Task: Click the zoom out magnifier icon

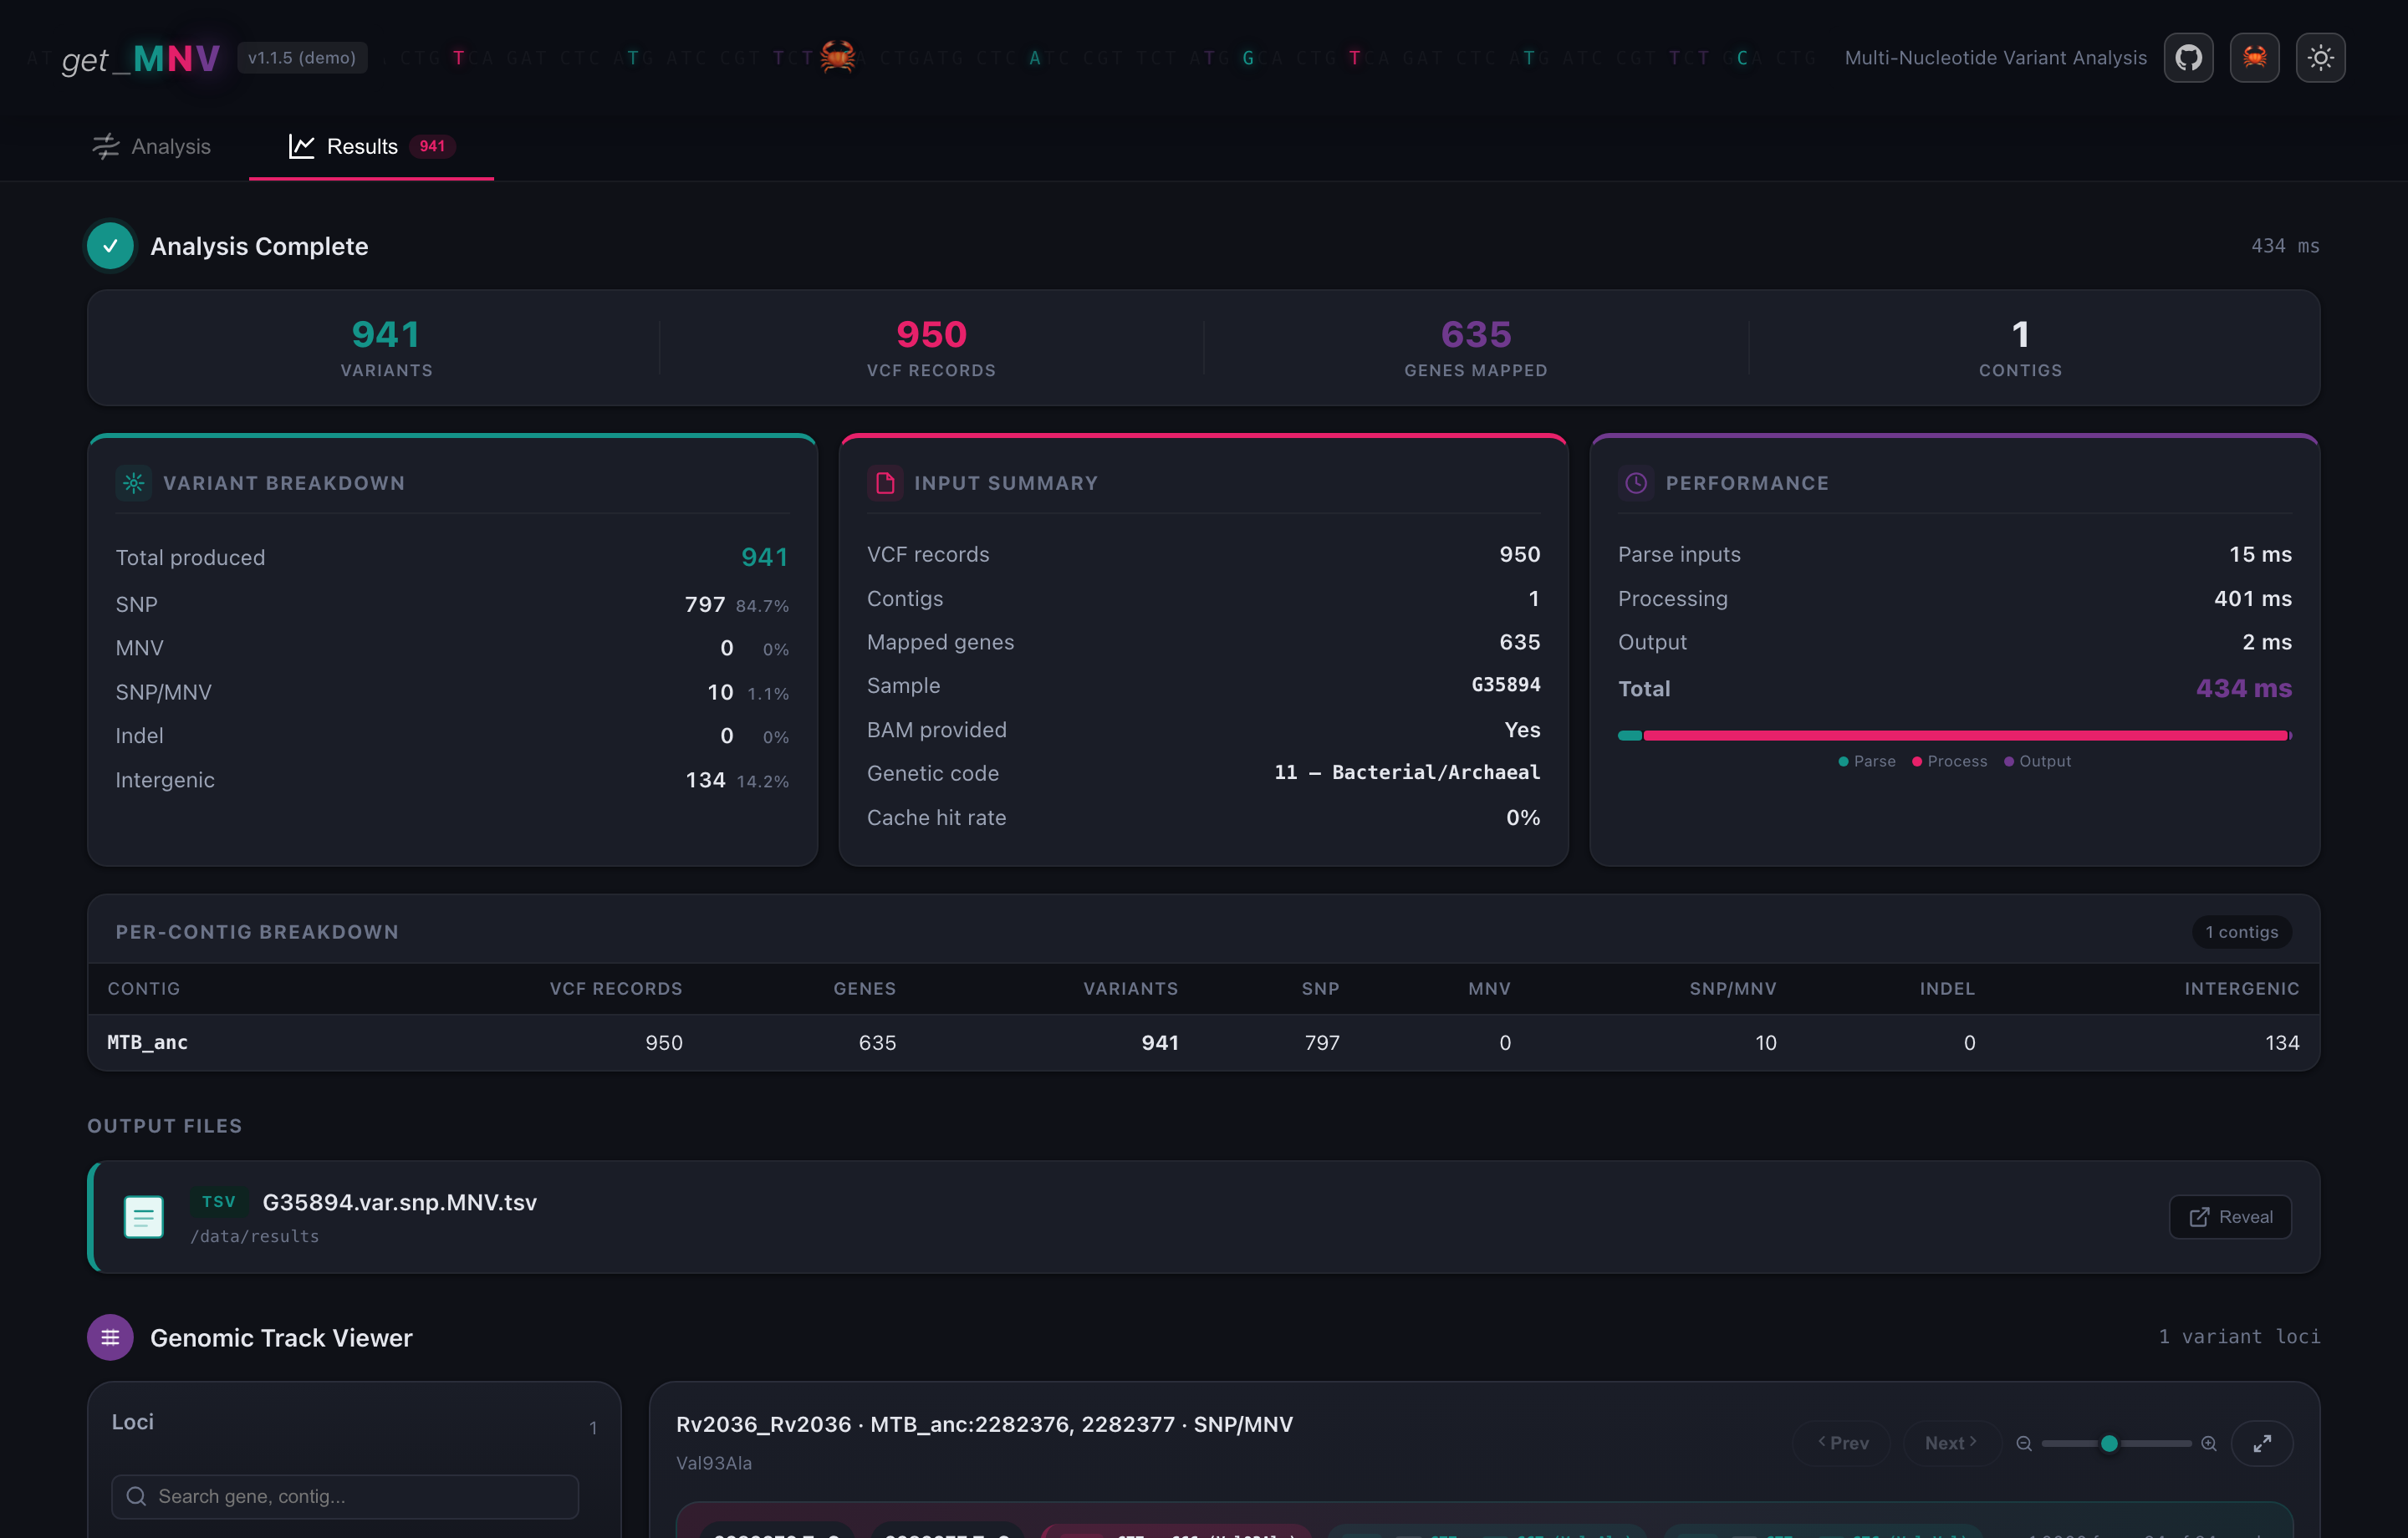Action: [2024, 1443]
